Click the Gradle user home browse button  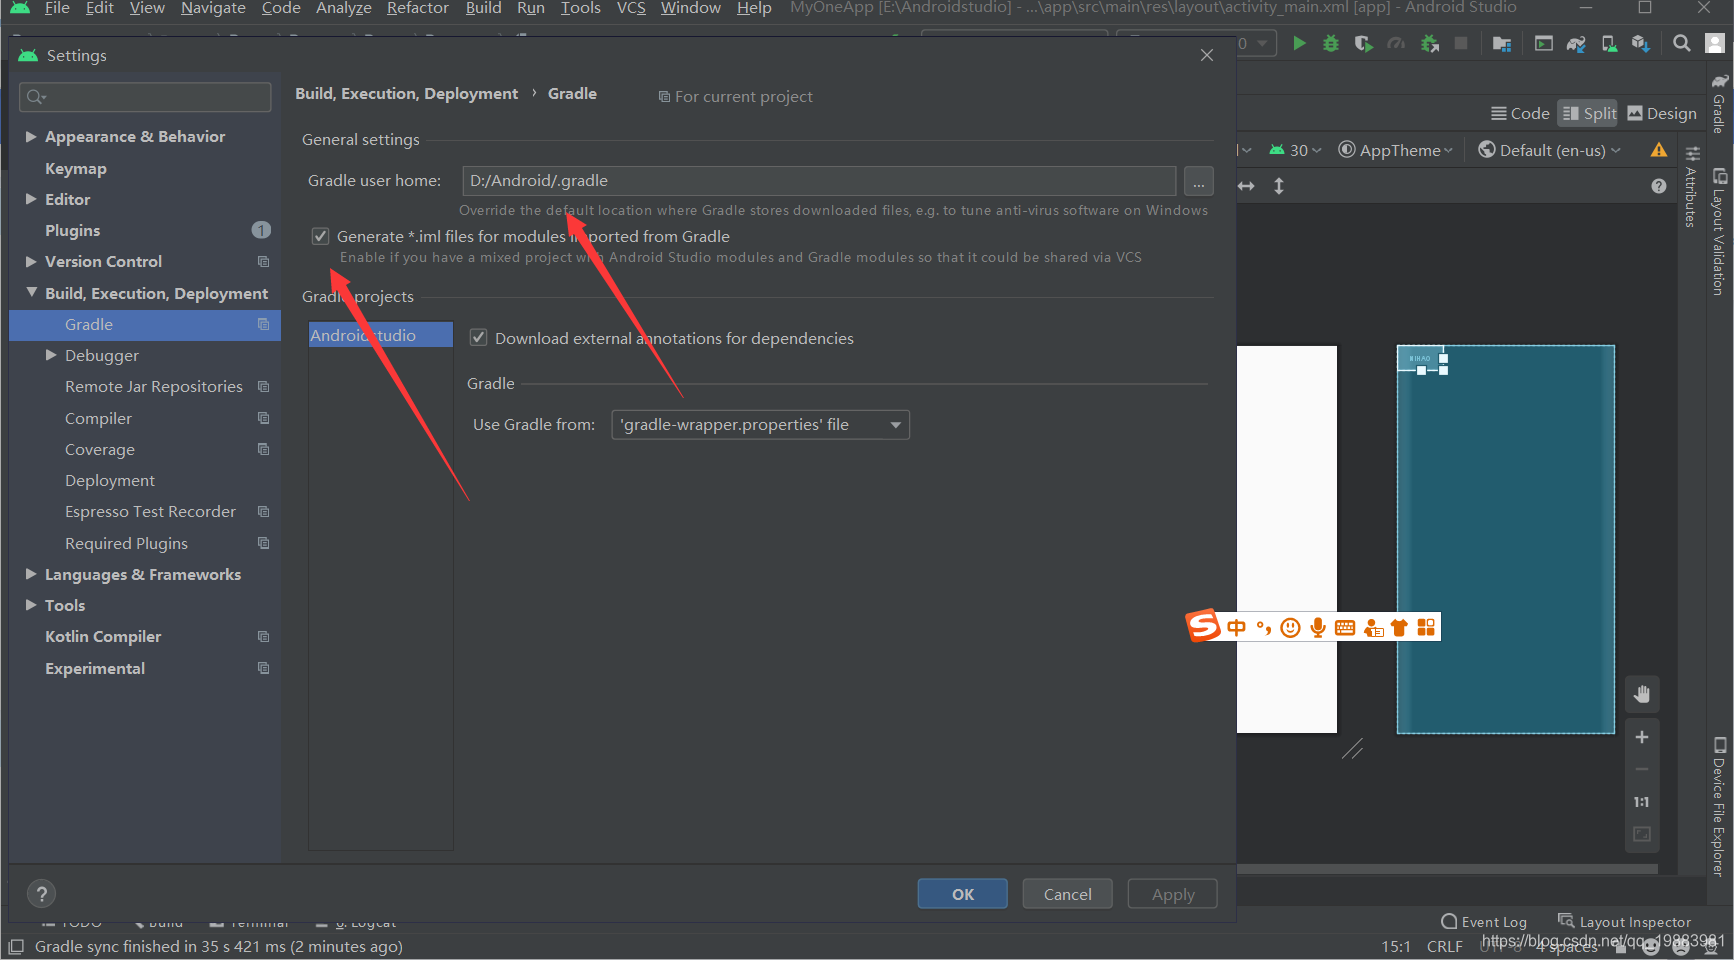[x=1198, y=181]
